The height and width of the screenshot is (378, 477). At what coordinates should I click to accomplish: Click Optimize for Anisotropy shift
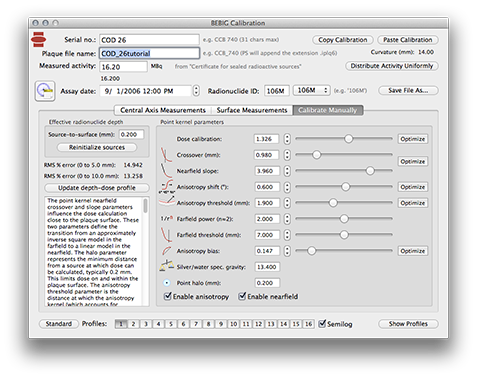coord(413,187)
